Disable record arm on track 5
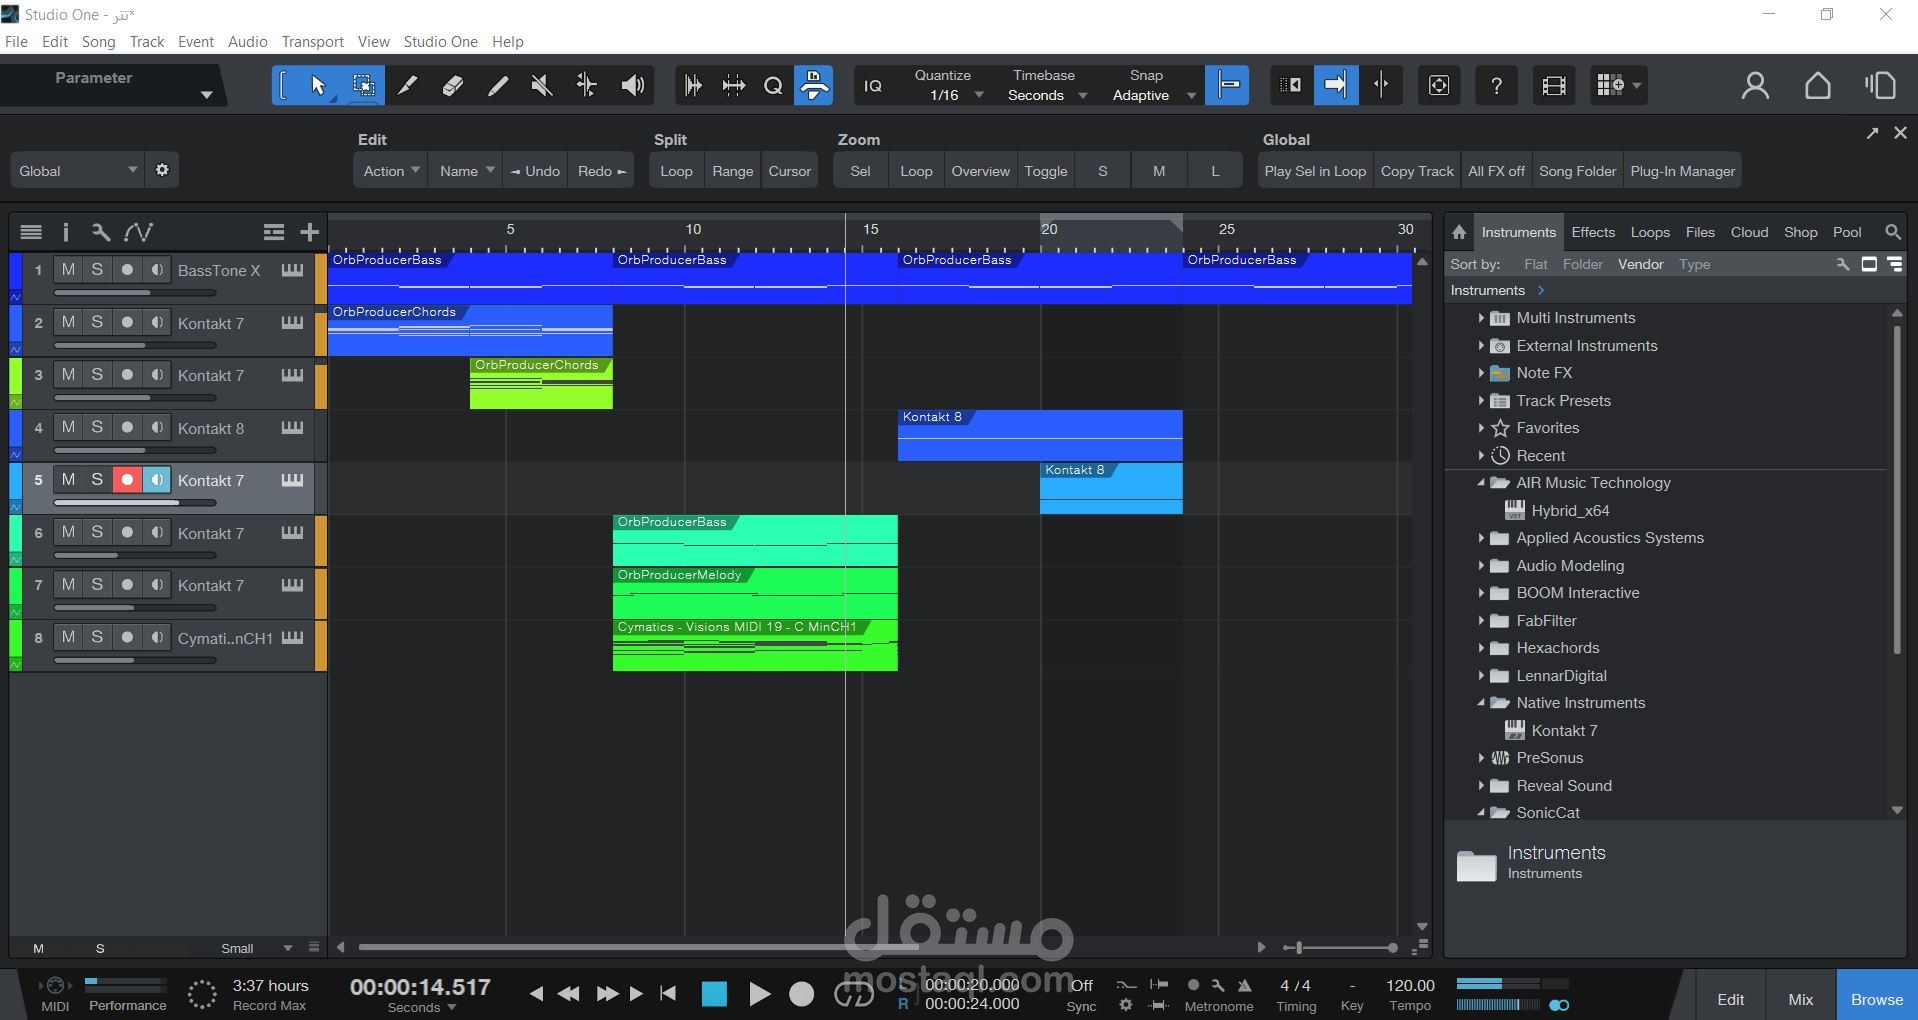This screenshot has height=1020, width=1918. click(x=127, y=480)
